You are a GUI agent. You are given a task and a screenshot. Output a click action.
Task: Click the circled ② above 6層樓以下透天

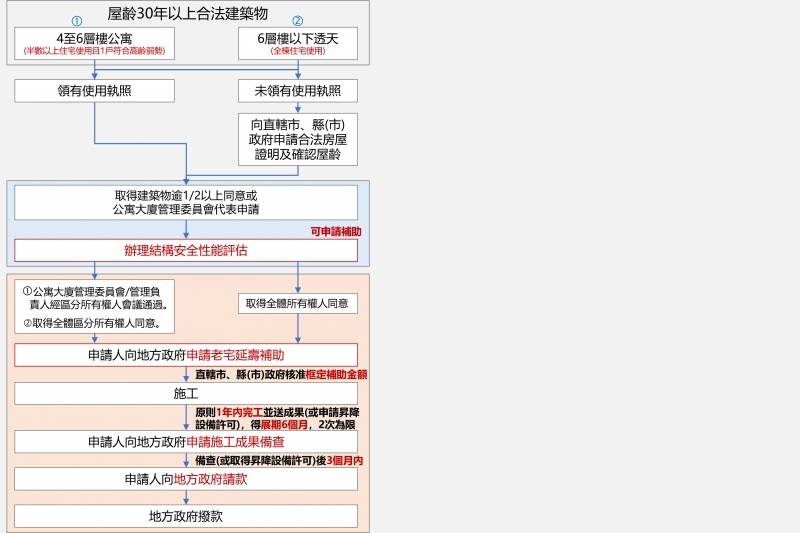(297, 21)
